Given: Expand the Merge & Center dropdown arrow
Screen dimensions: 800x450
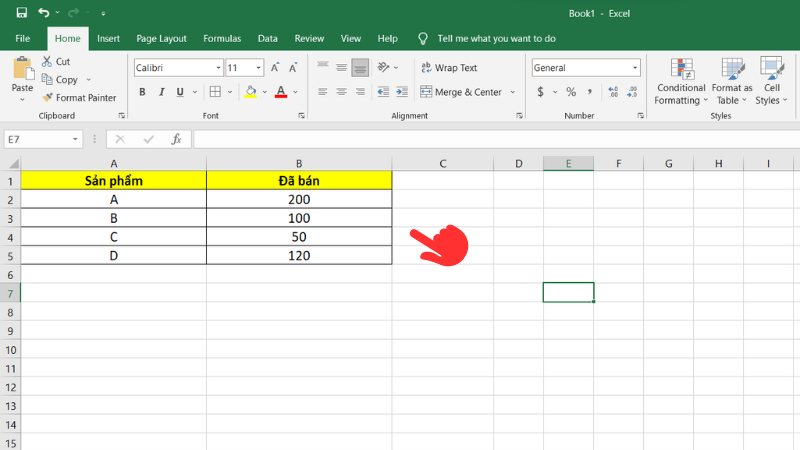Looking at the screenshot, I should [x=513, y=92].
